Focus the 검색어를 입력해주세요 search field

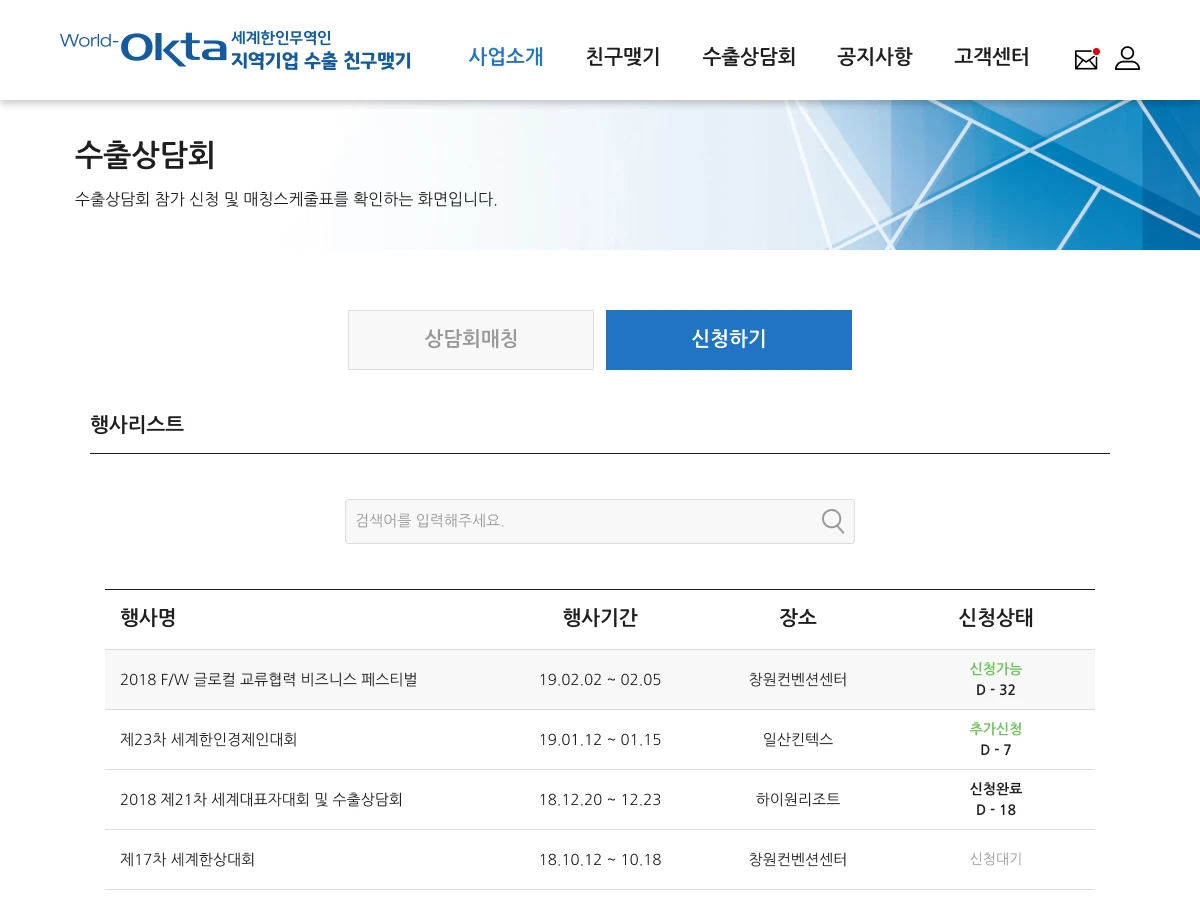[x=580, y=521]
